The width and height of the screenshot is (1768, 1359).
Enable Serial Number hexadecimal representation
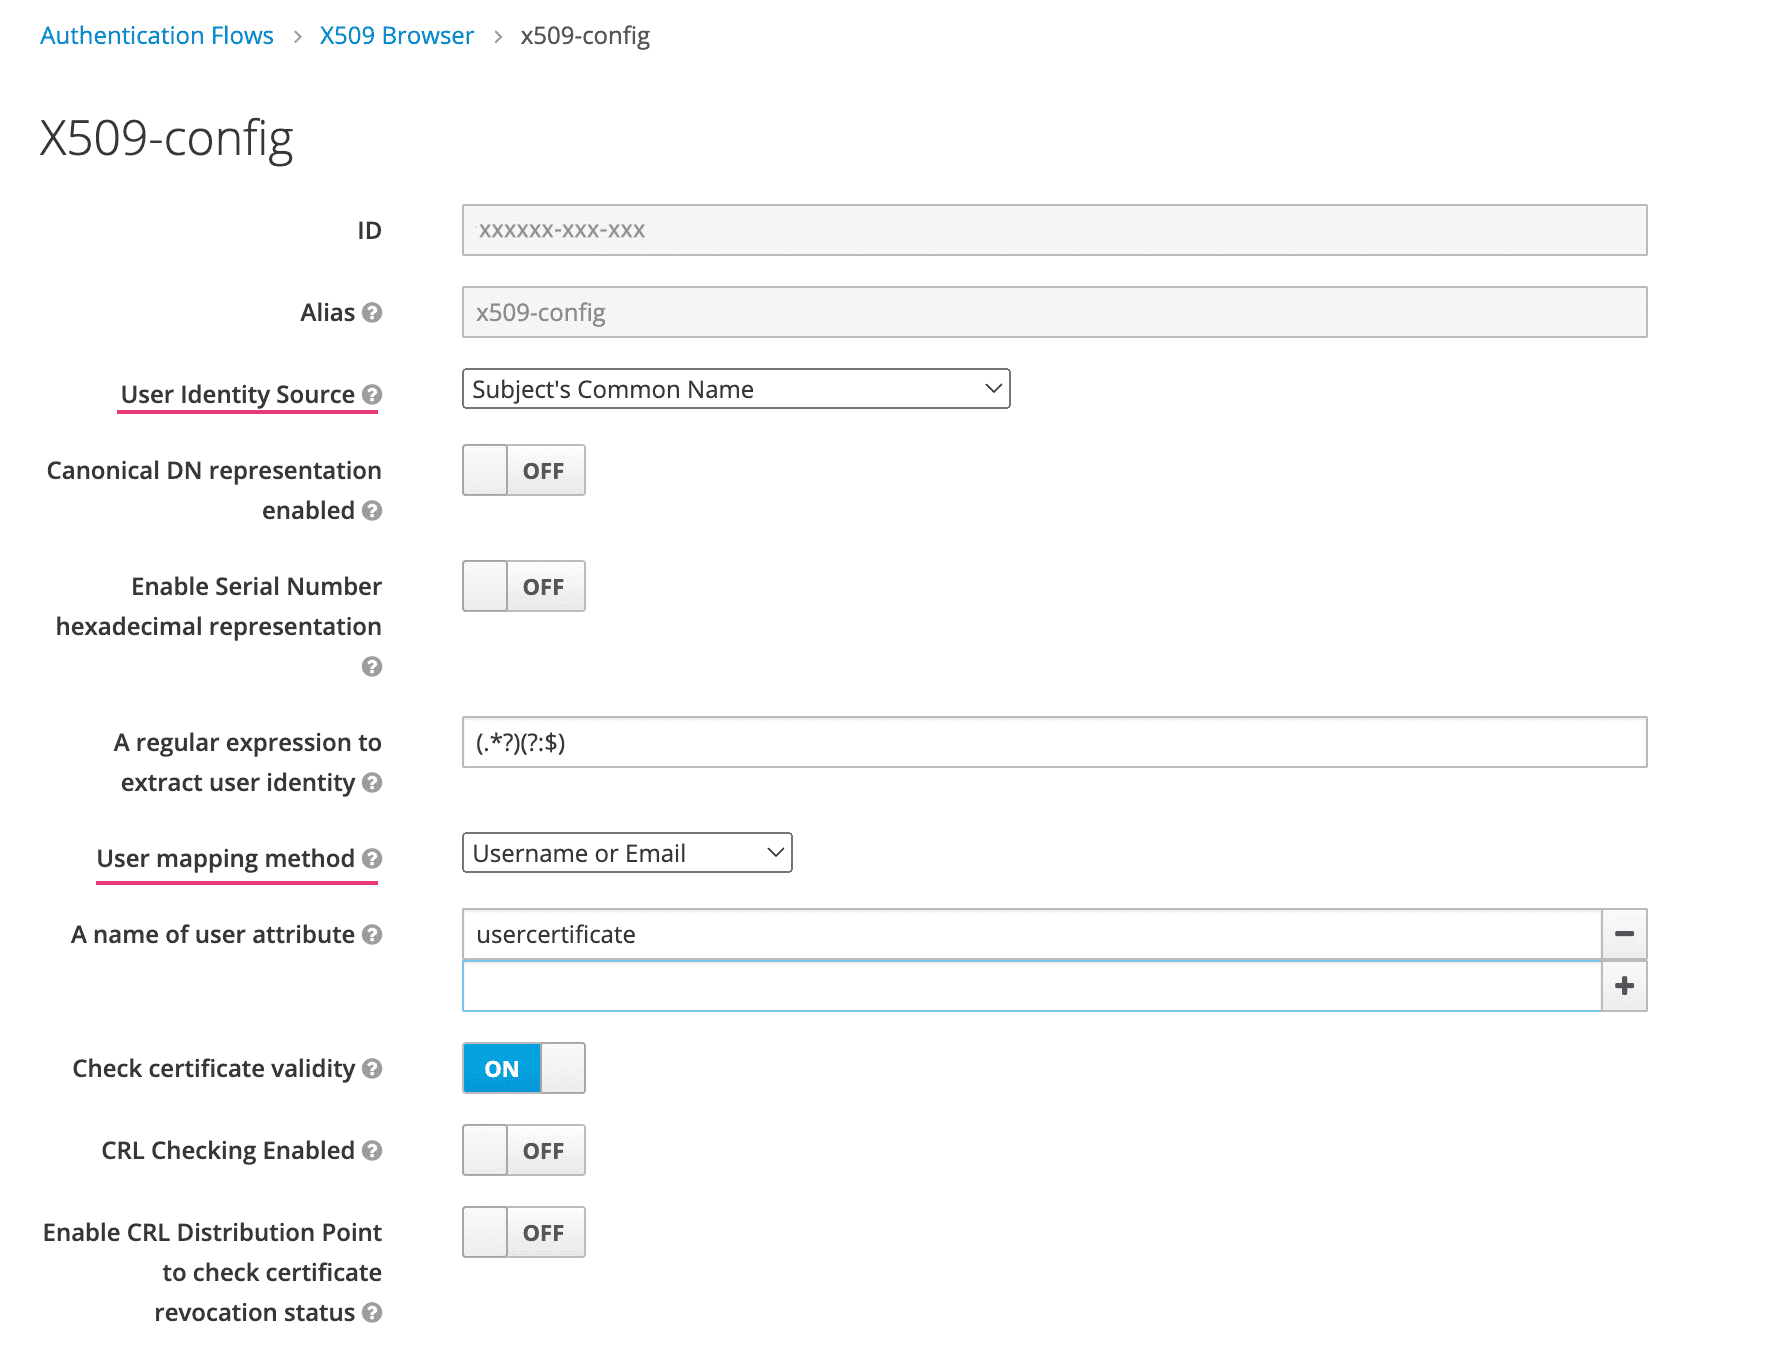(x=523, y=587)
